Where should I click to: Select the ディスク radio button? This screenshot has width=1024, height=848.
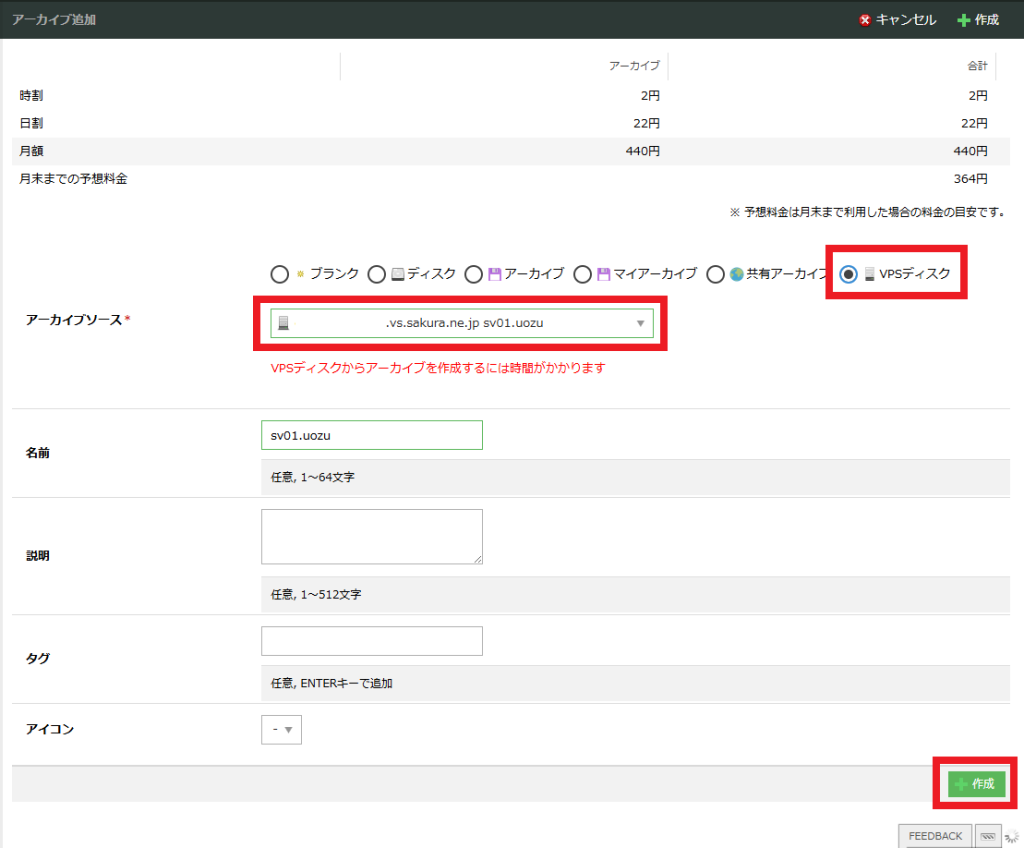click(x=376, y=274)
